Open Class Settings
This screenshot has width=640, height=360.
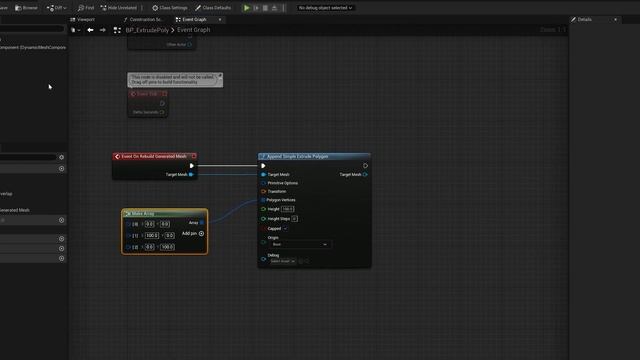pos(170,8)
